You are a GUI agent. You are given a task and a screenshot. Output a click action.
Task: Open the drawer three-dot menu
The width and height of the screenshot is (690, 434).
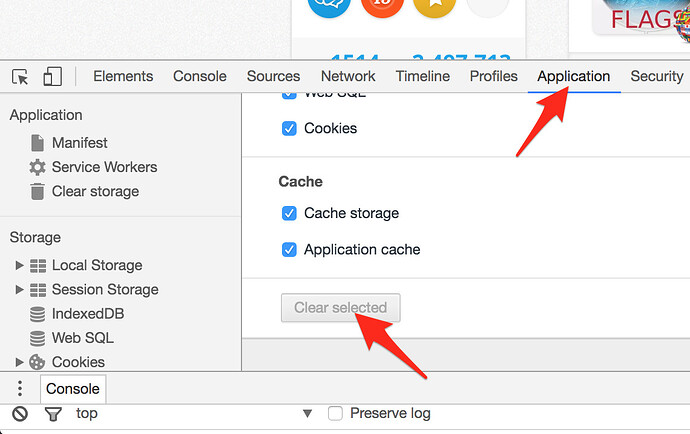(x=20, y=389)
